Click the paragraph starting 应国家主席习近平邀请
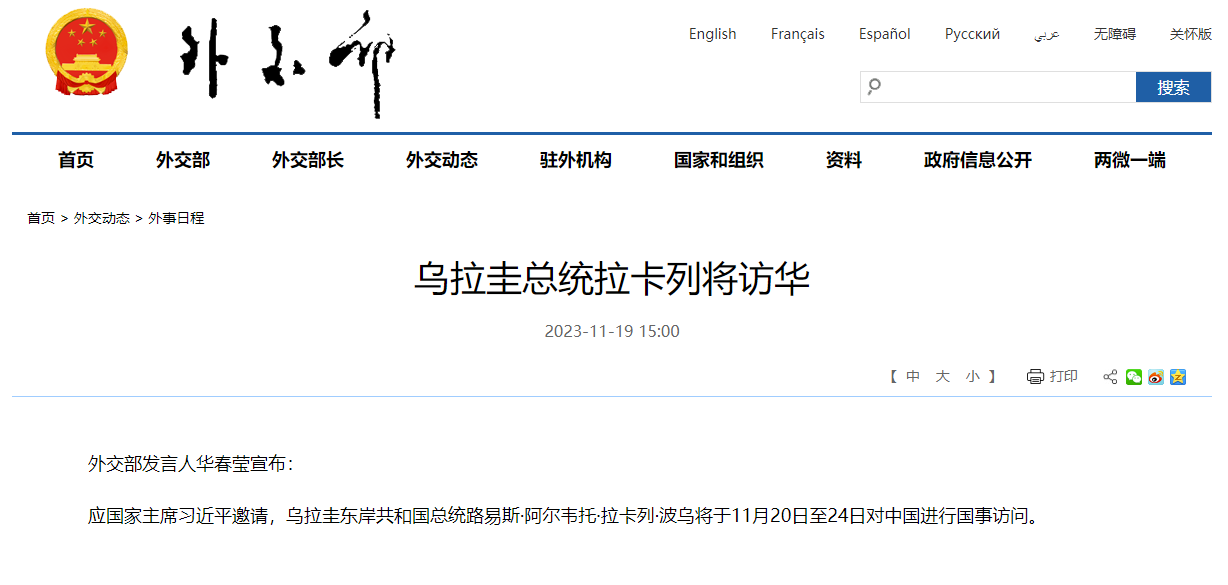 coord(565,517)
